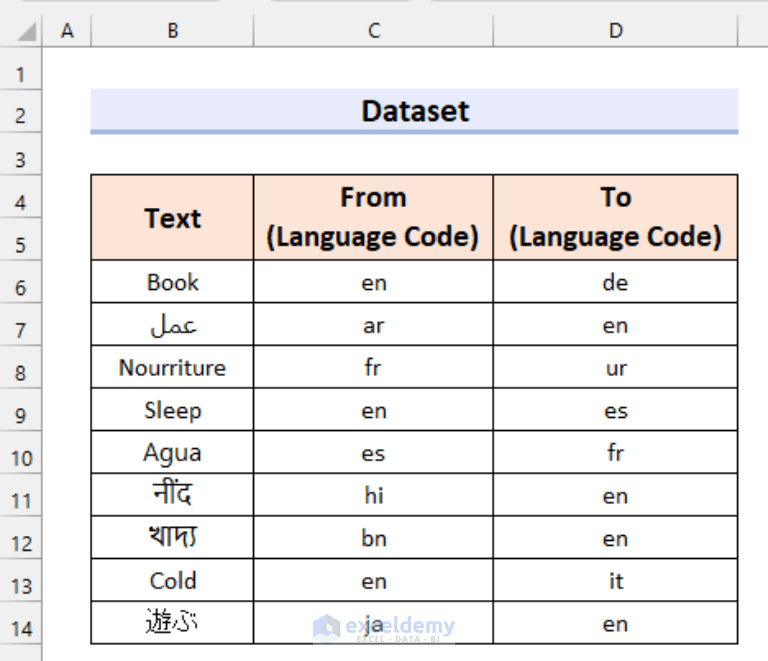
Task: Click the 'es' From code in Agua row
Action: click(x=373, y=452)
